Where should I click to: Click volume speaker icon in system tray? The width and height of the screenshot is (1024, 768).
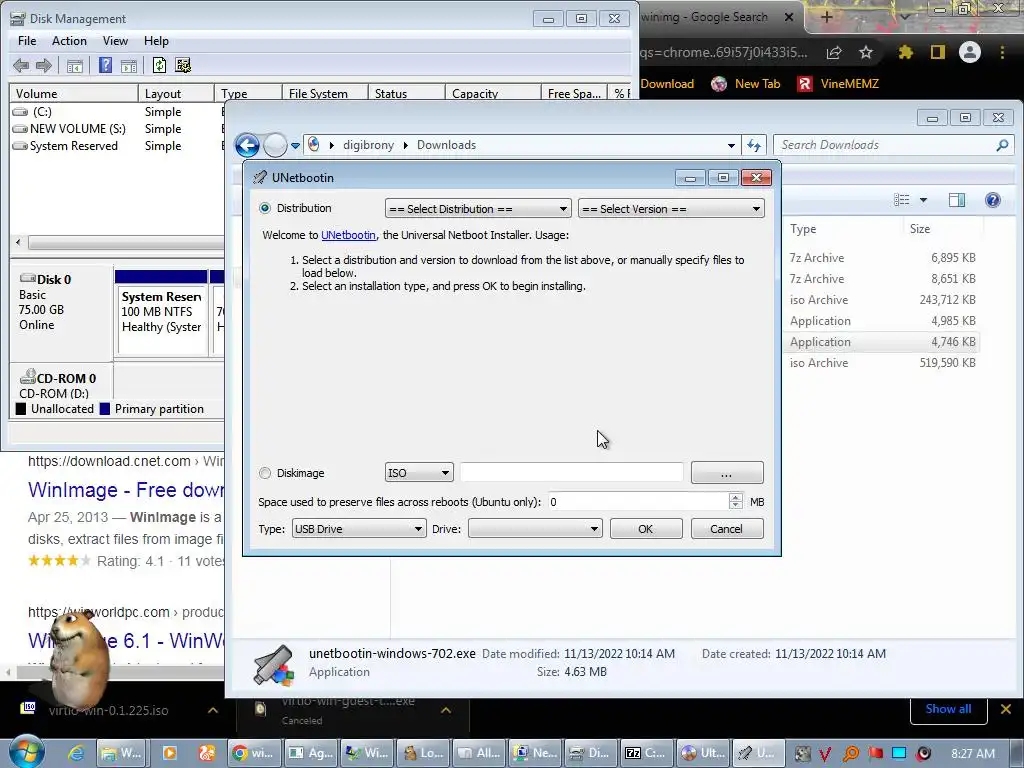(x=924, y=754)
